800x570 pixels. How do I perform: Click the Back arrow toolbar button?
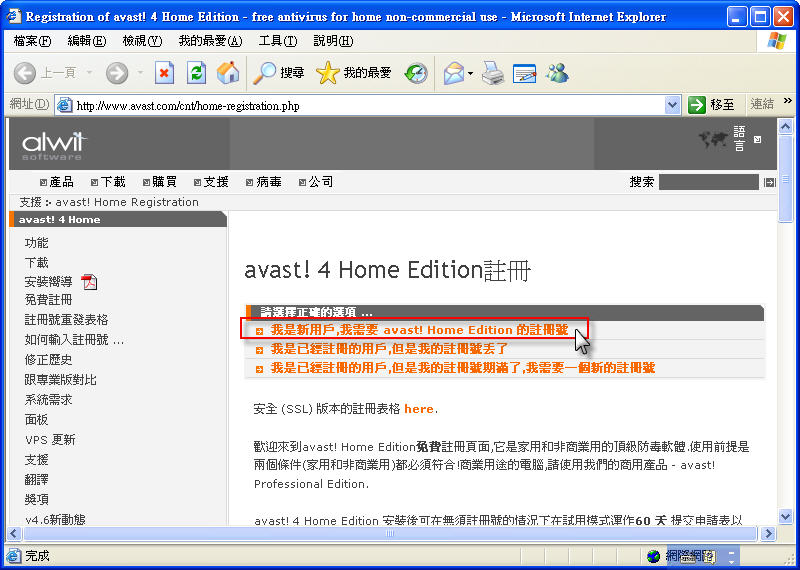coord(24,73)
